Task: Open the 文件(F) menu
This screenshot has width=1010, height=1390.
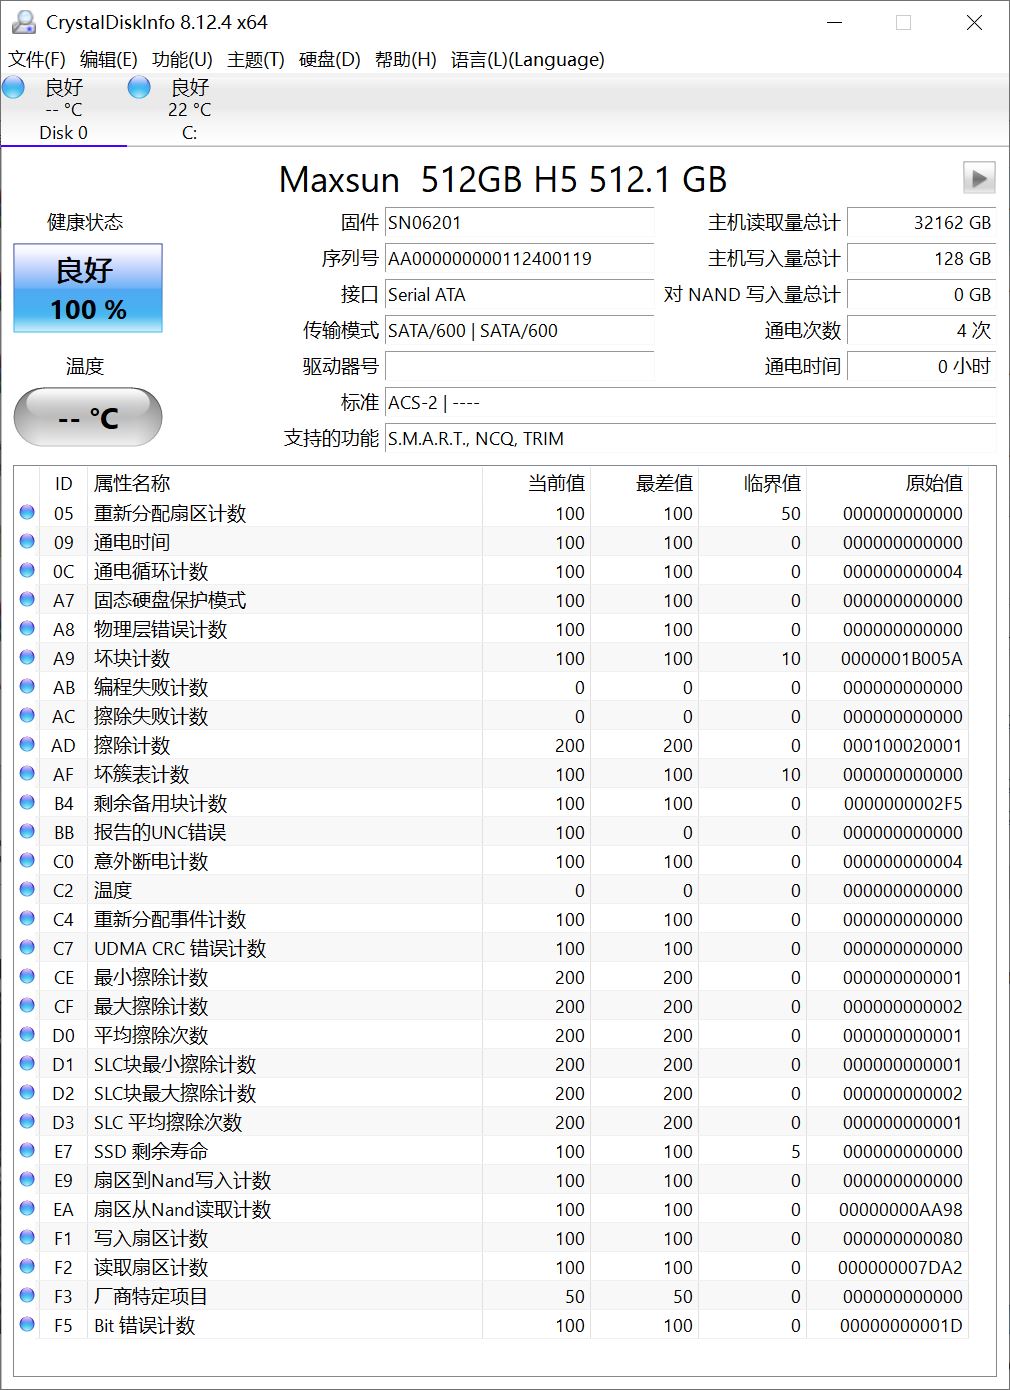Action: tap(37, 60)
